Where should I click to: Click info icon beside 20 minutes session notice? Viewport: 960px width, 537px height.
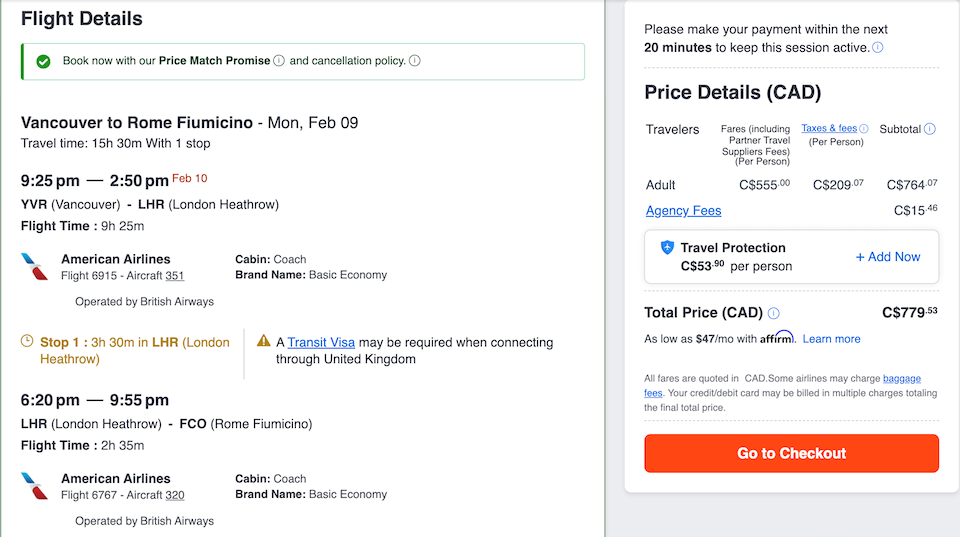coord(877,48)
